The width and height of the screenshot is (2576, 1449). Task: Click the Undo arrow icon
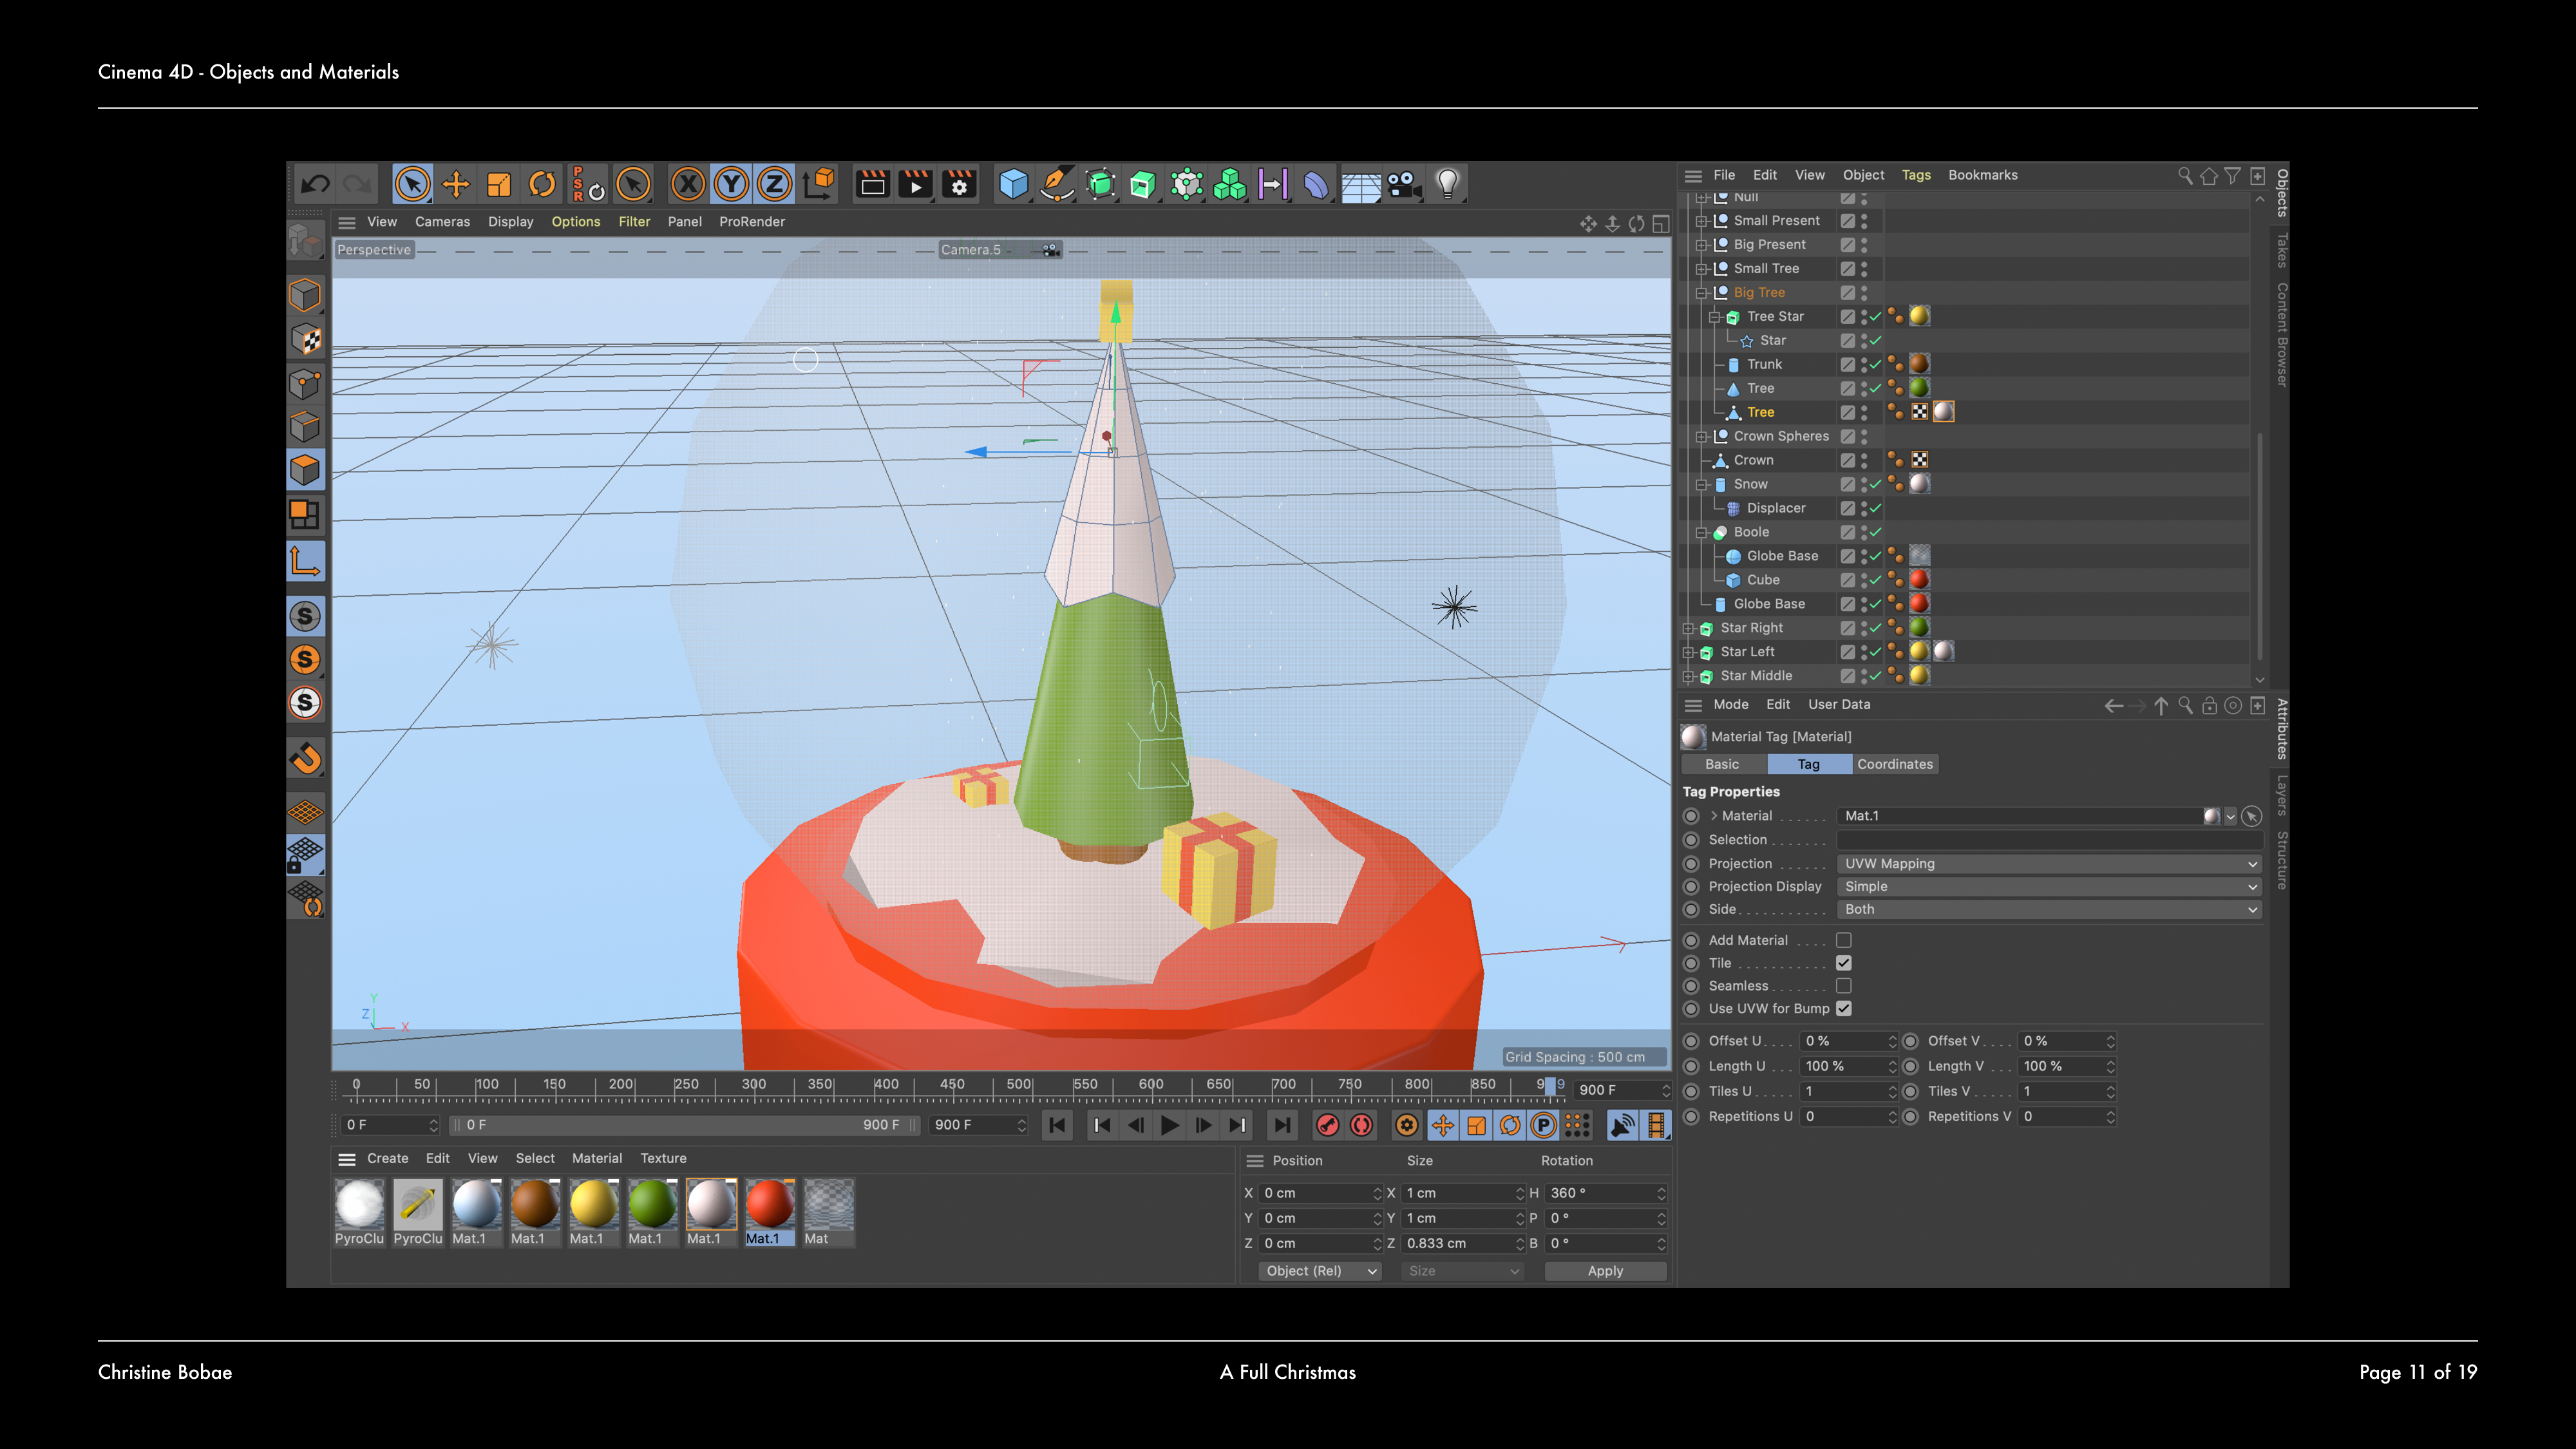[x=315, y=184]
